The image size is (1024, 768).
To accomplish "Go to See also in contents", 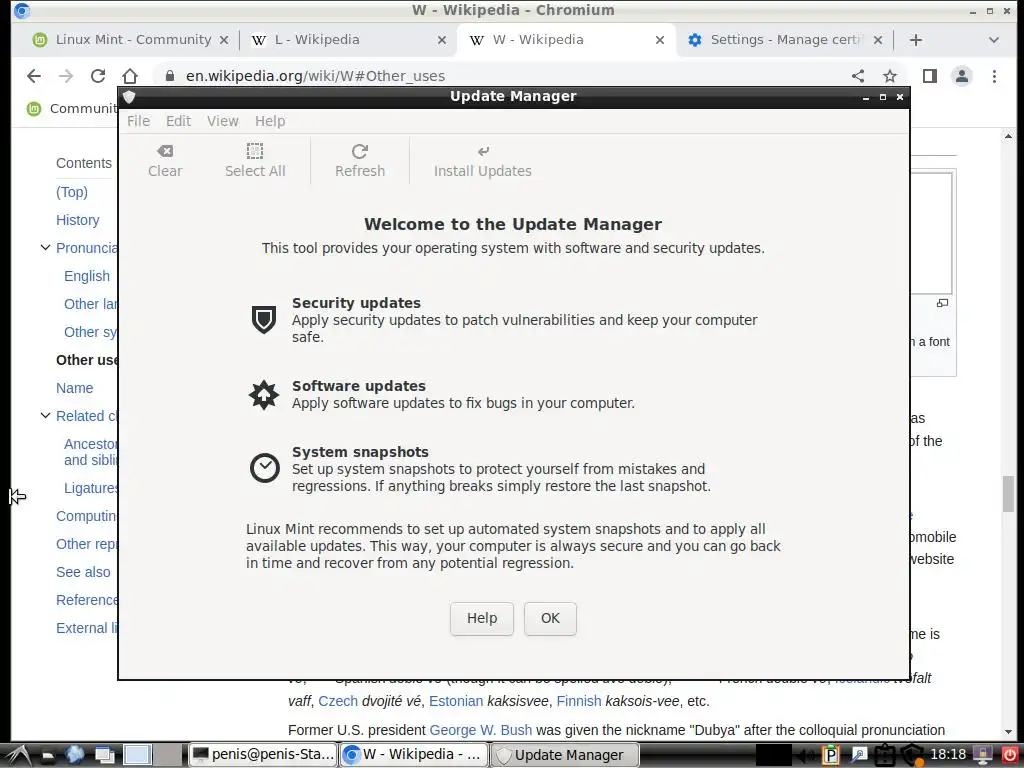I will (83, 572).
